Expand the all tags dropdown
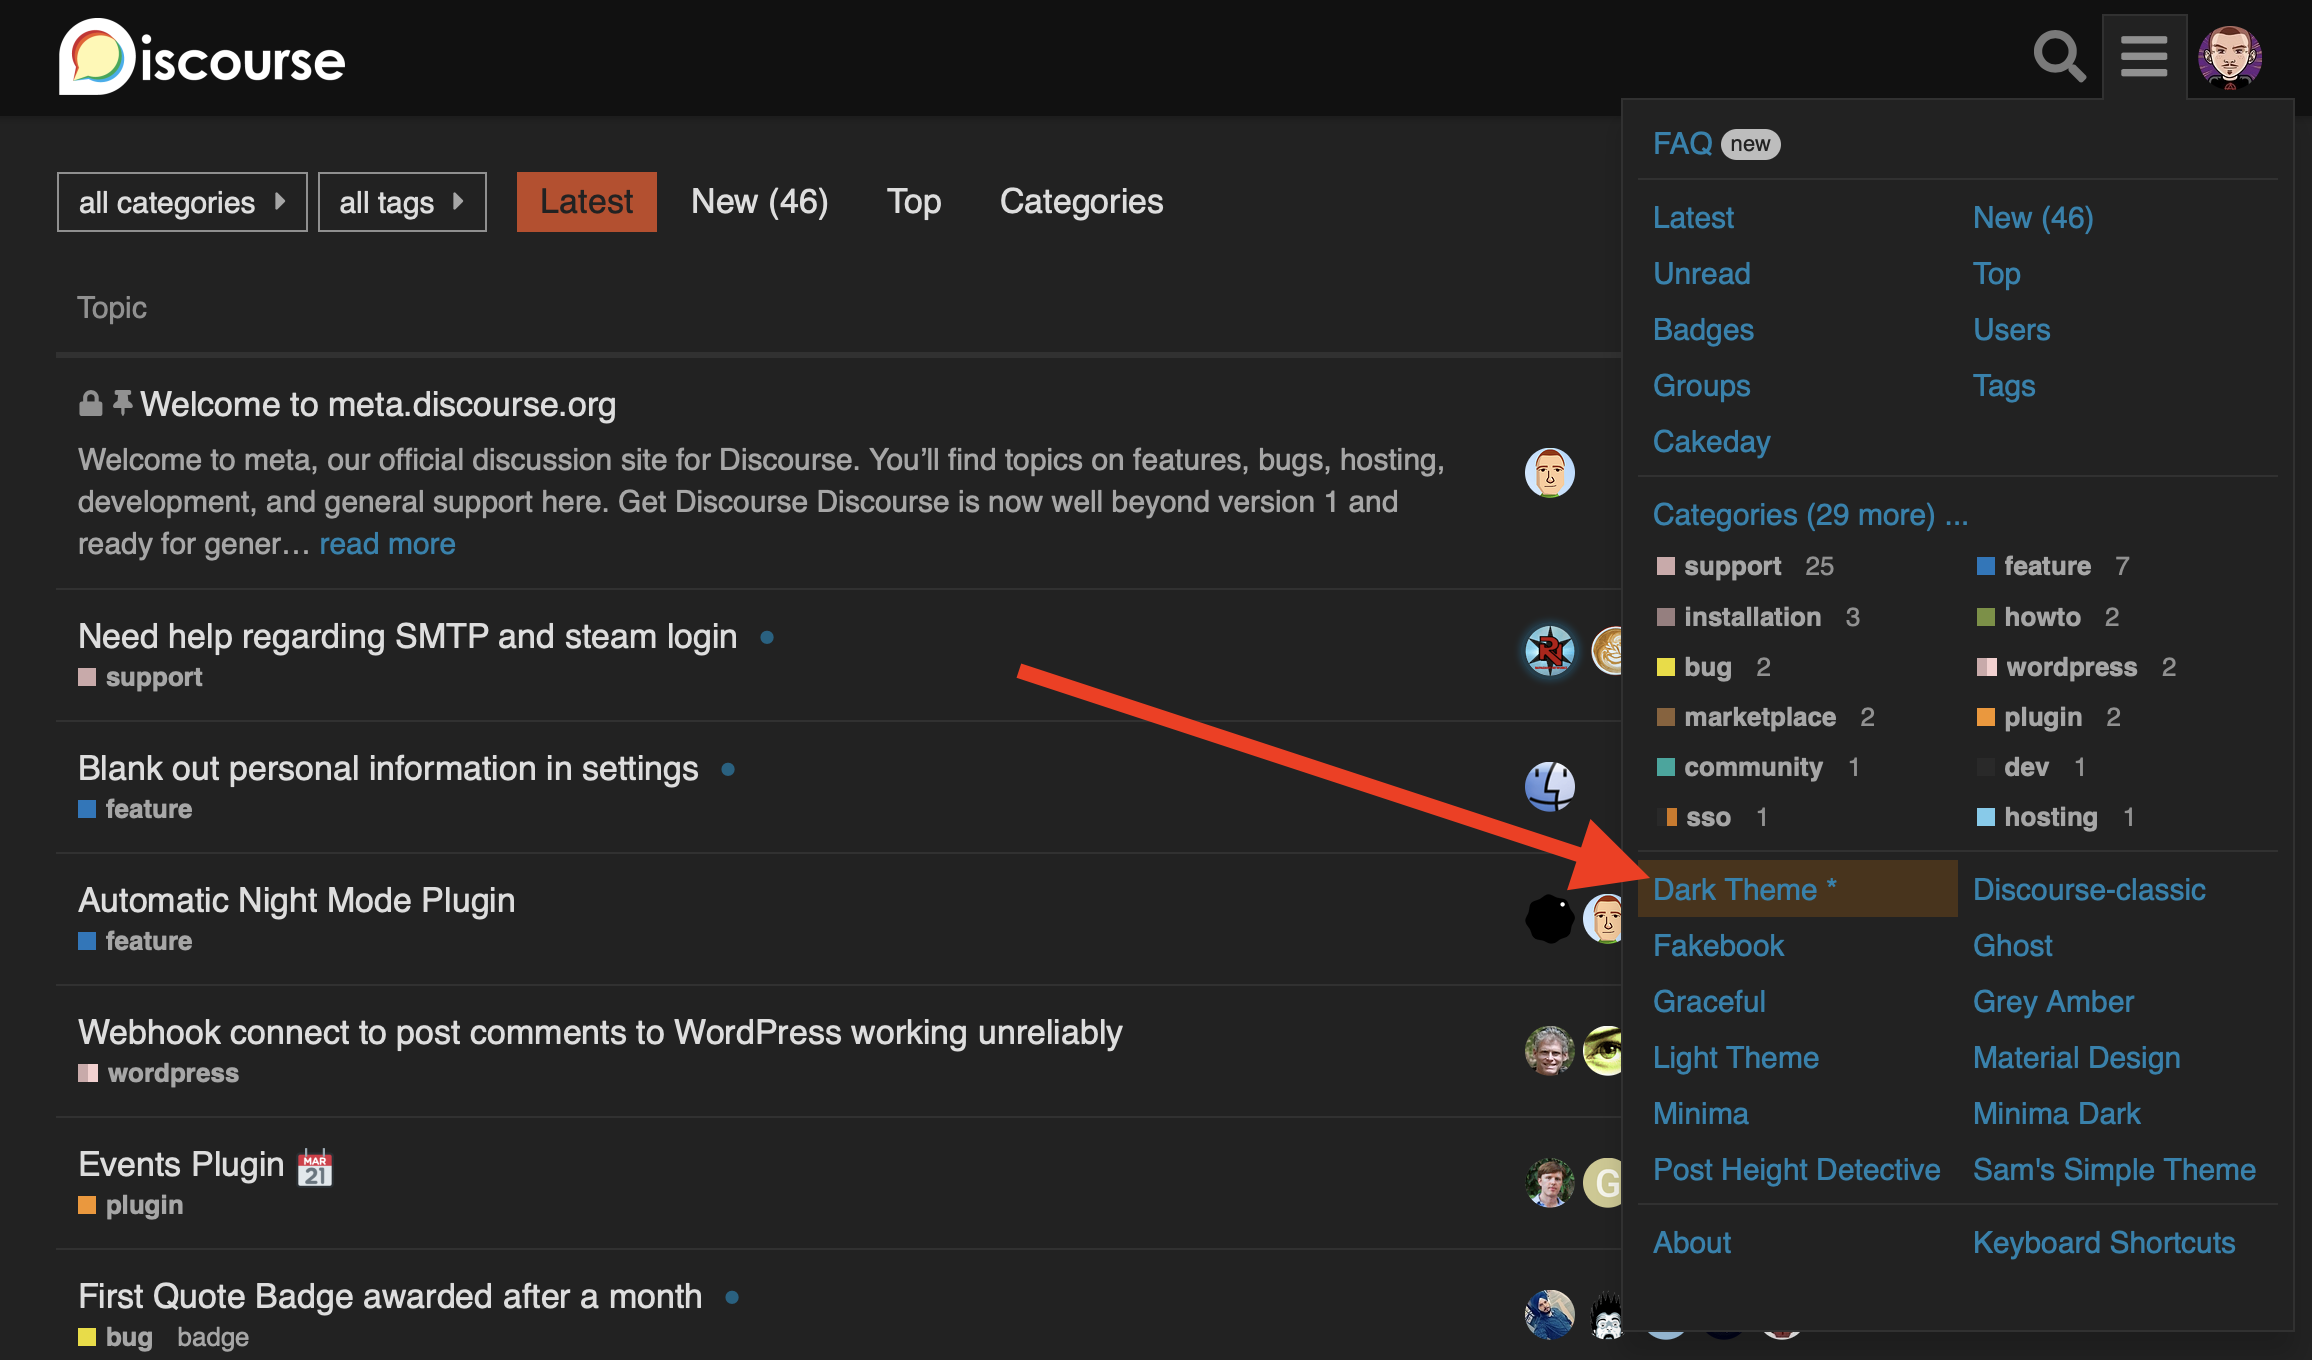 pos(402,202)
